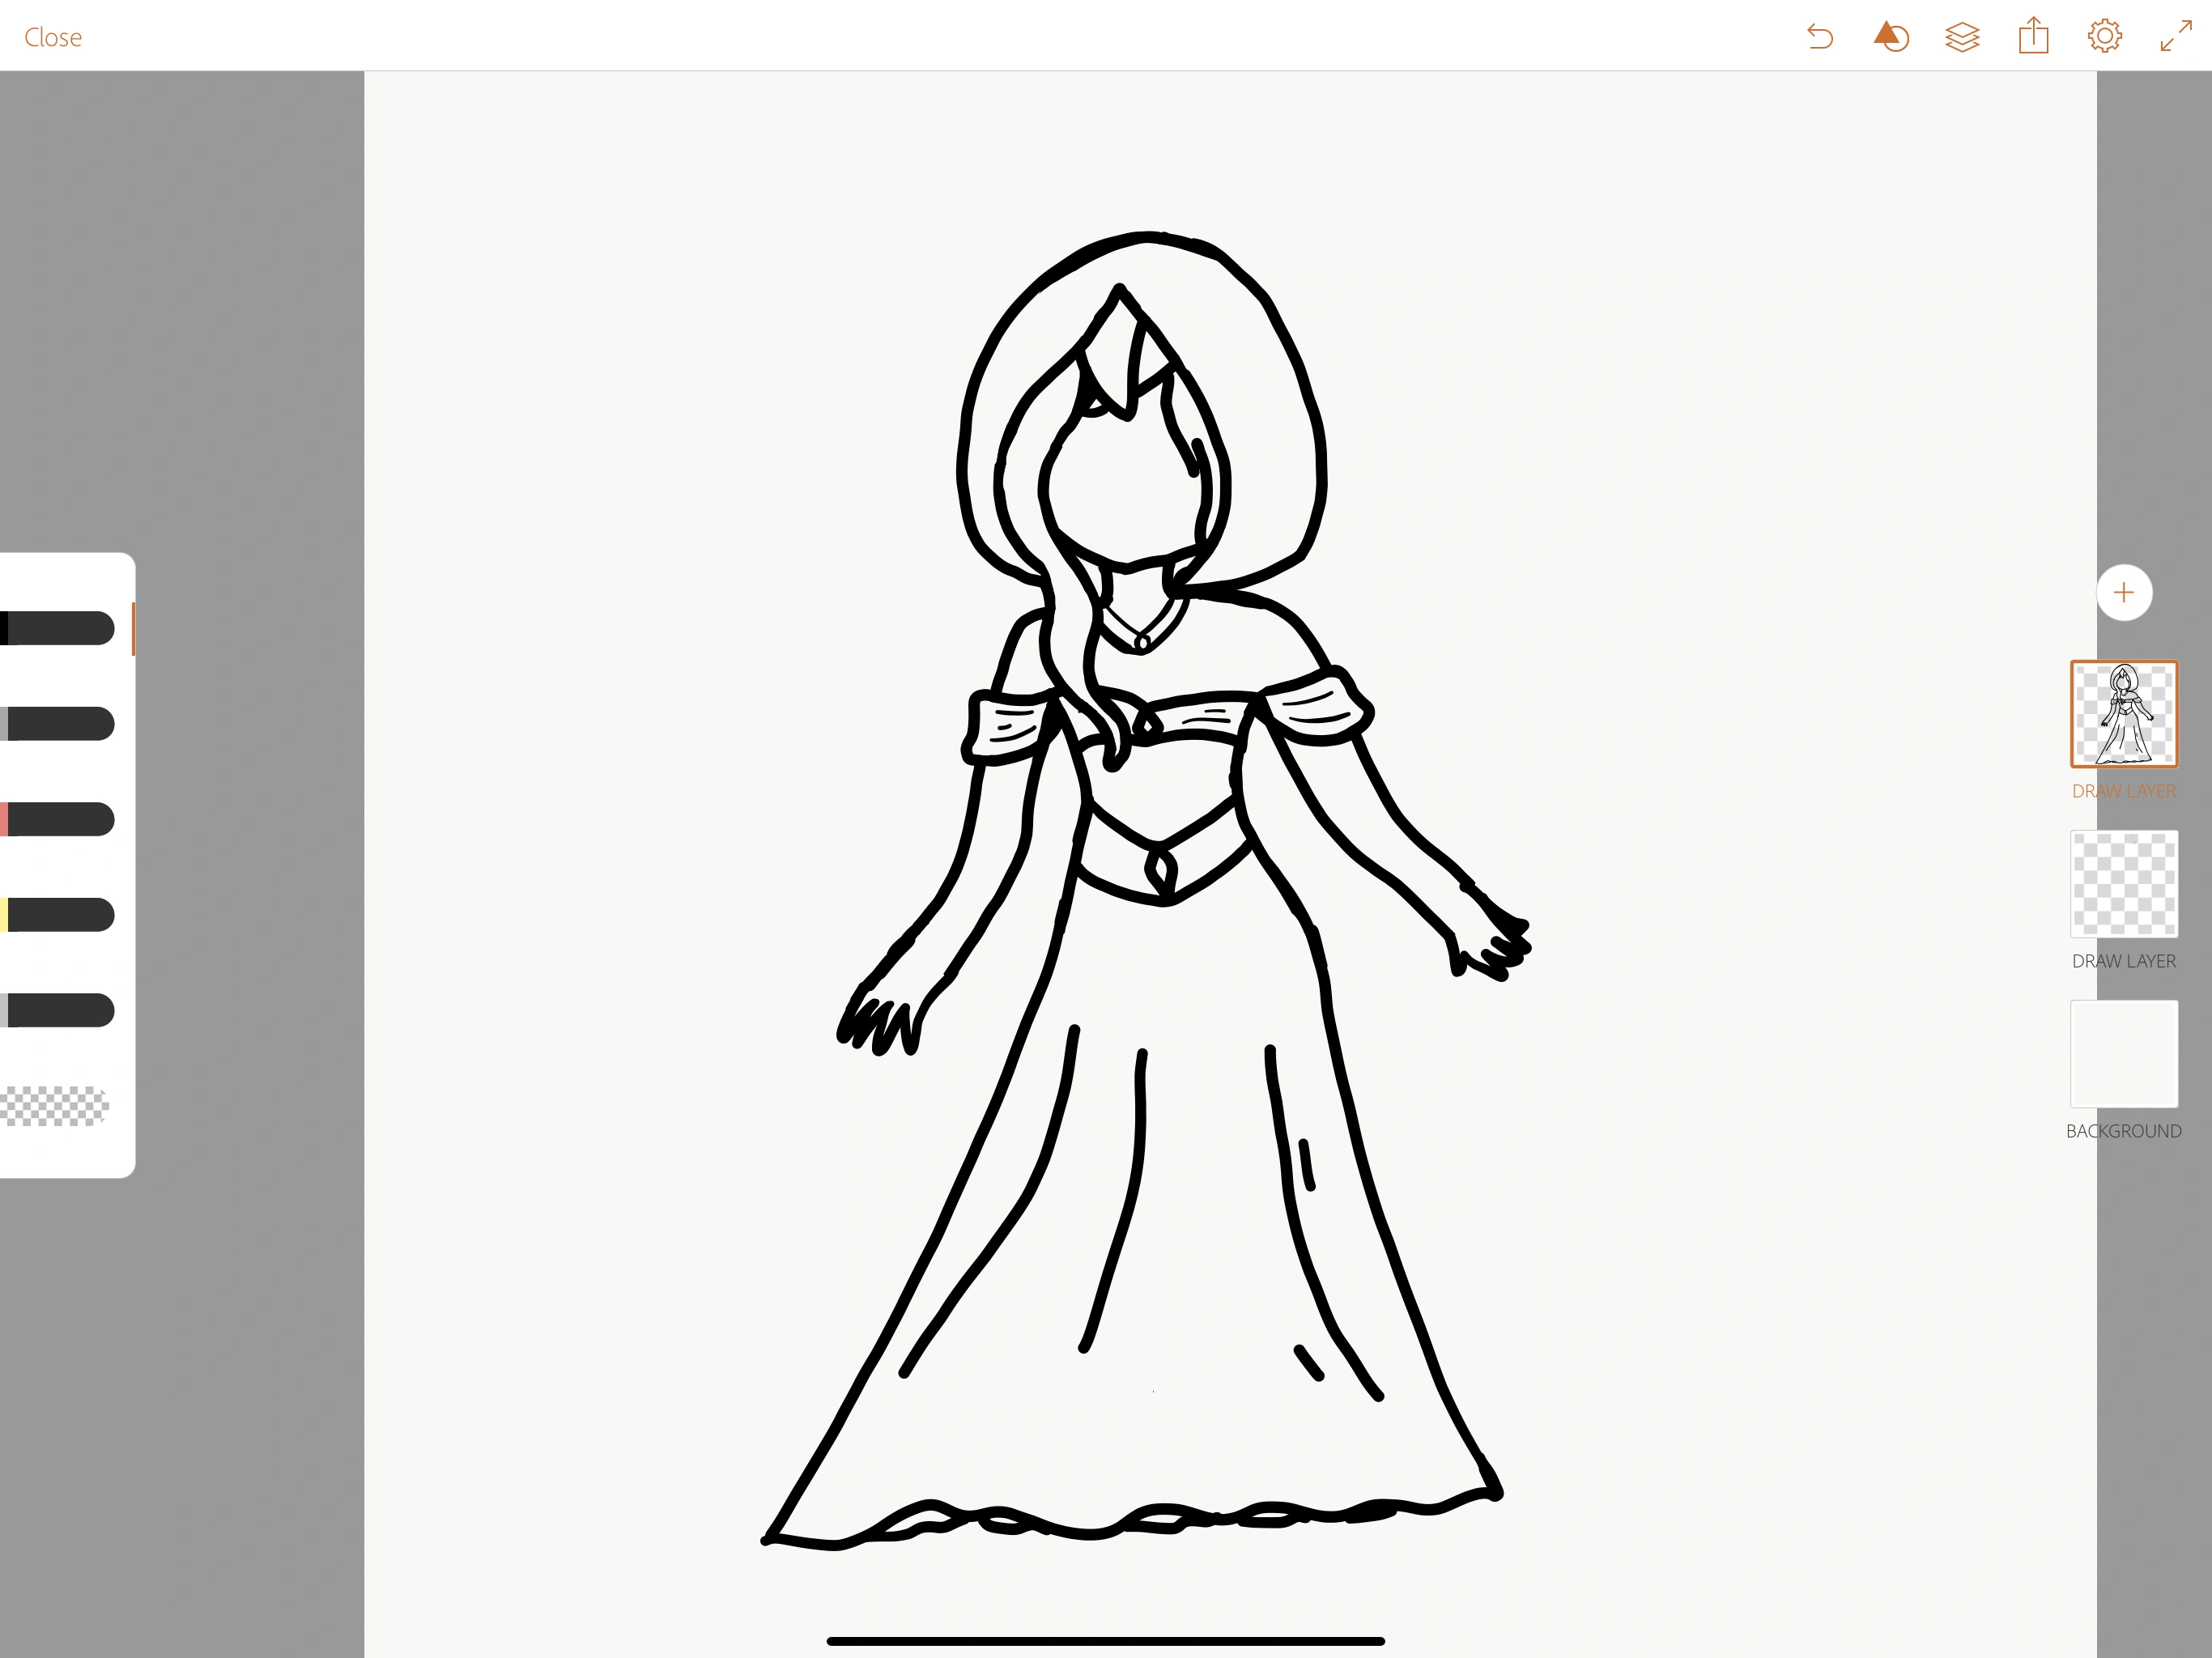This screenshot has height=1658, width=2212.
Task: Select the top Draw Layer thumbnail
Action: click(x=2124, y=714)
